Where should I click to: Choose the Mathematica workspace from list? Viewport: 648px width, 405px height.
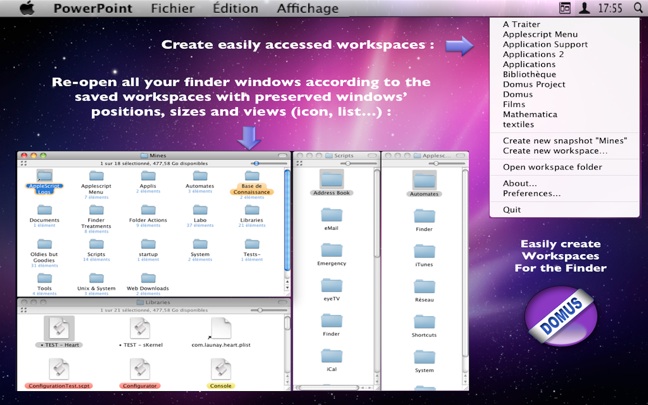pyautogui.click(x=532, y=115)
